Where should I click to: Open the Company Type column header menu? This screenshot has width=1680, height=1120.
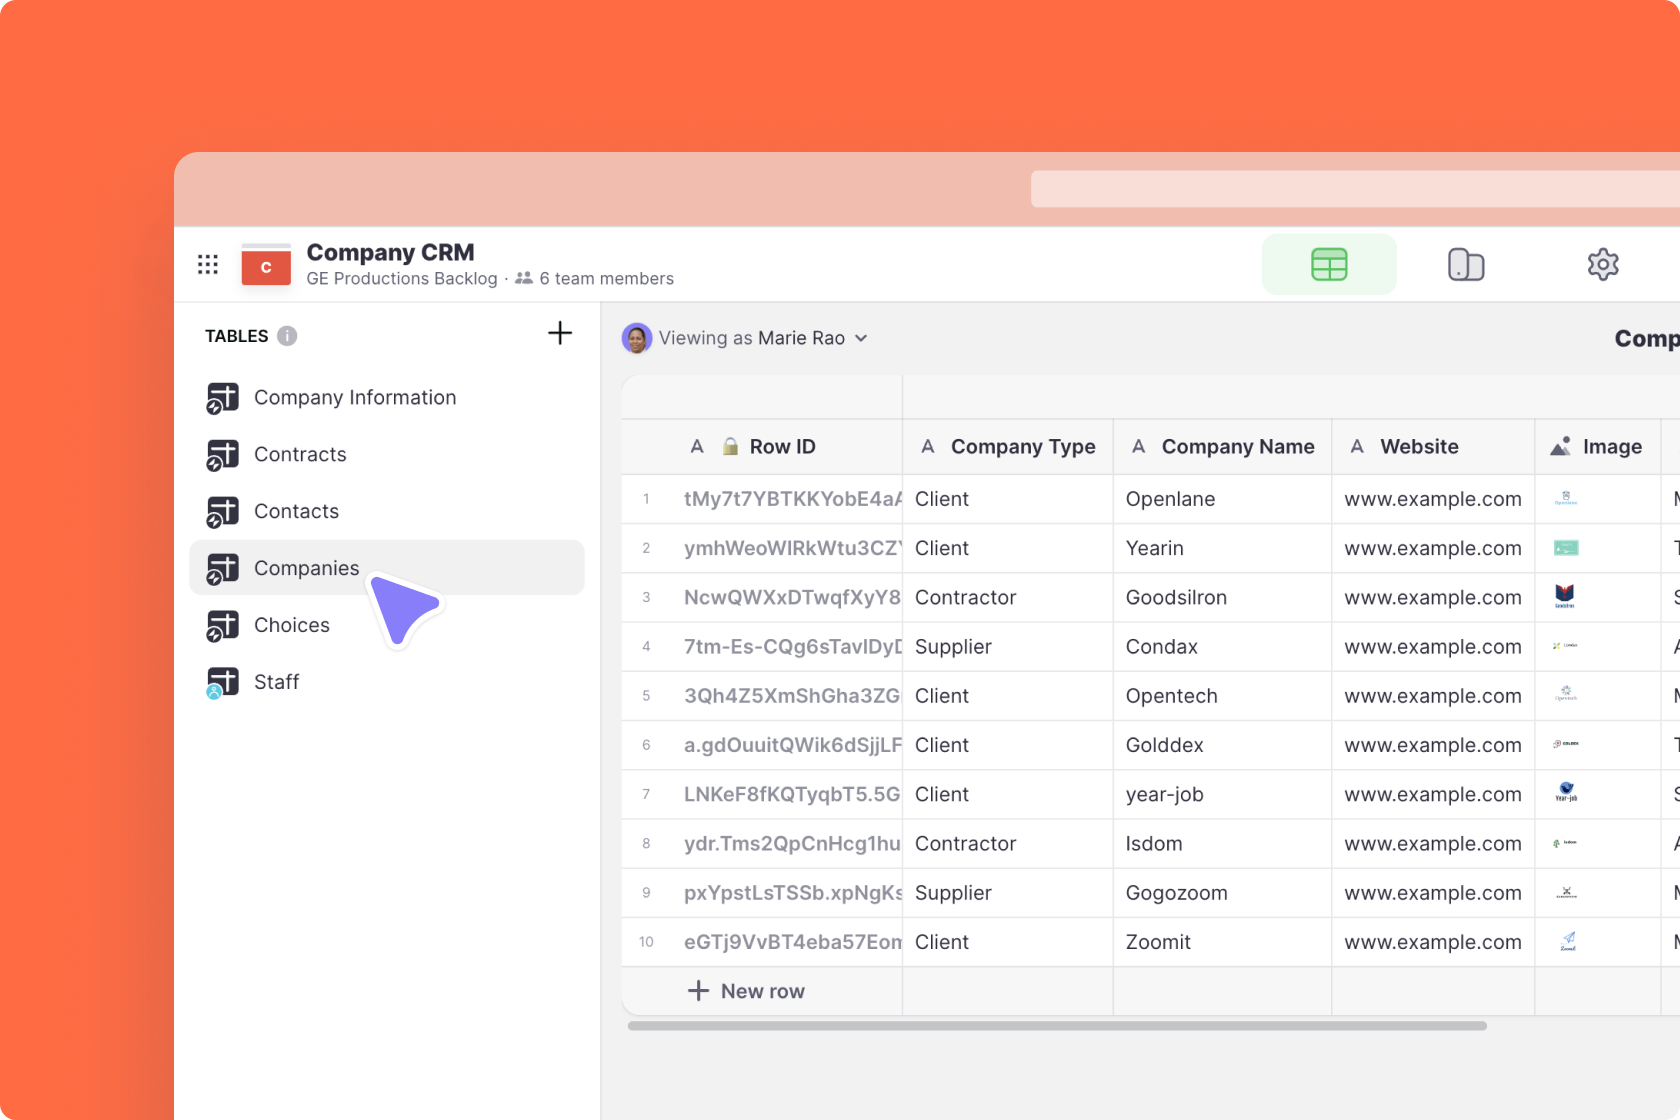click(x=1008, y=447)
